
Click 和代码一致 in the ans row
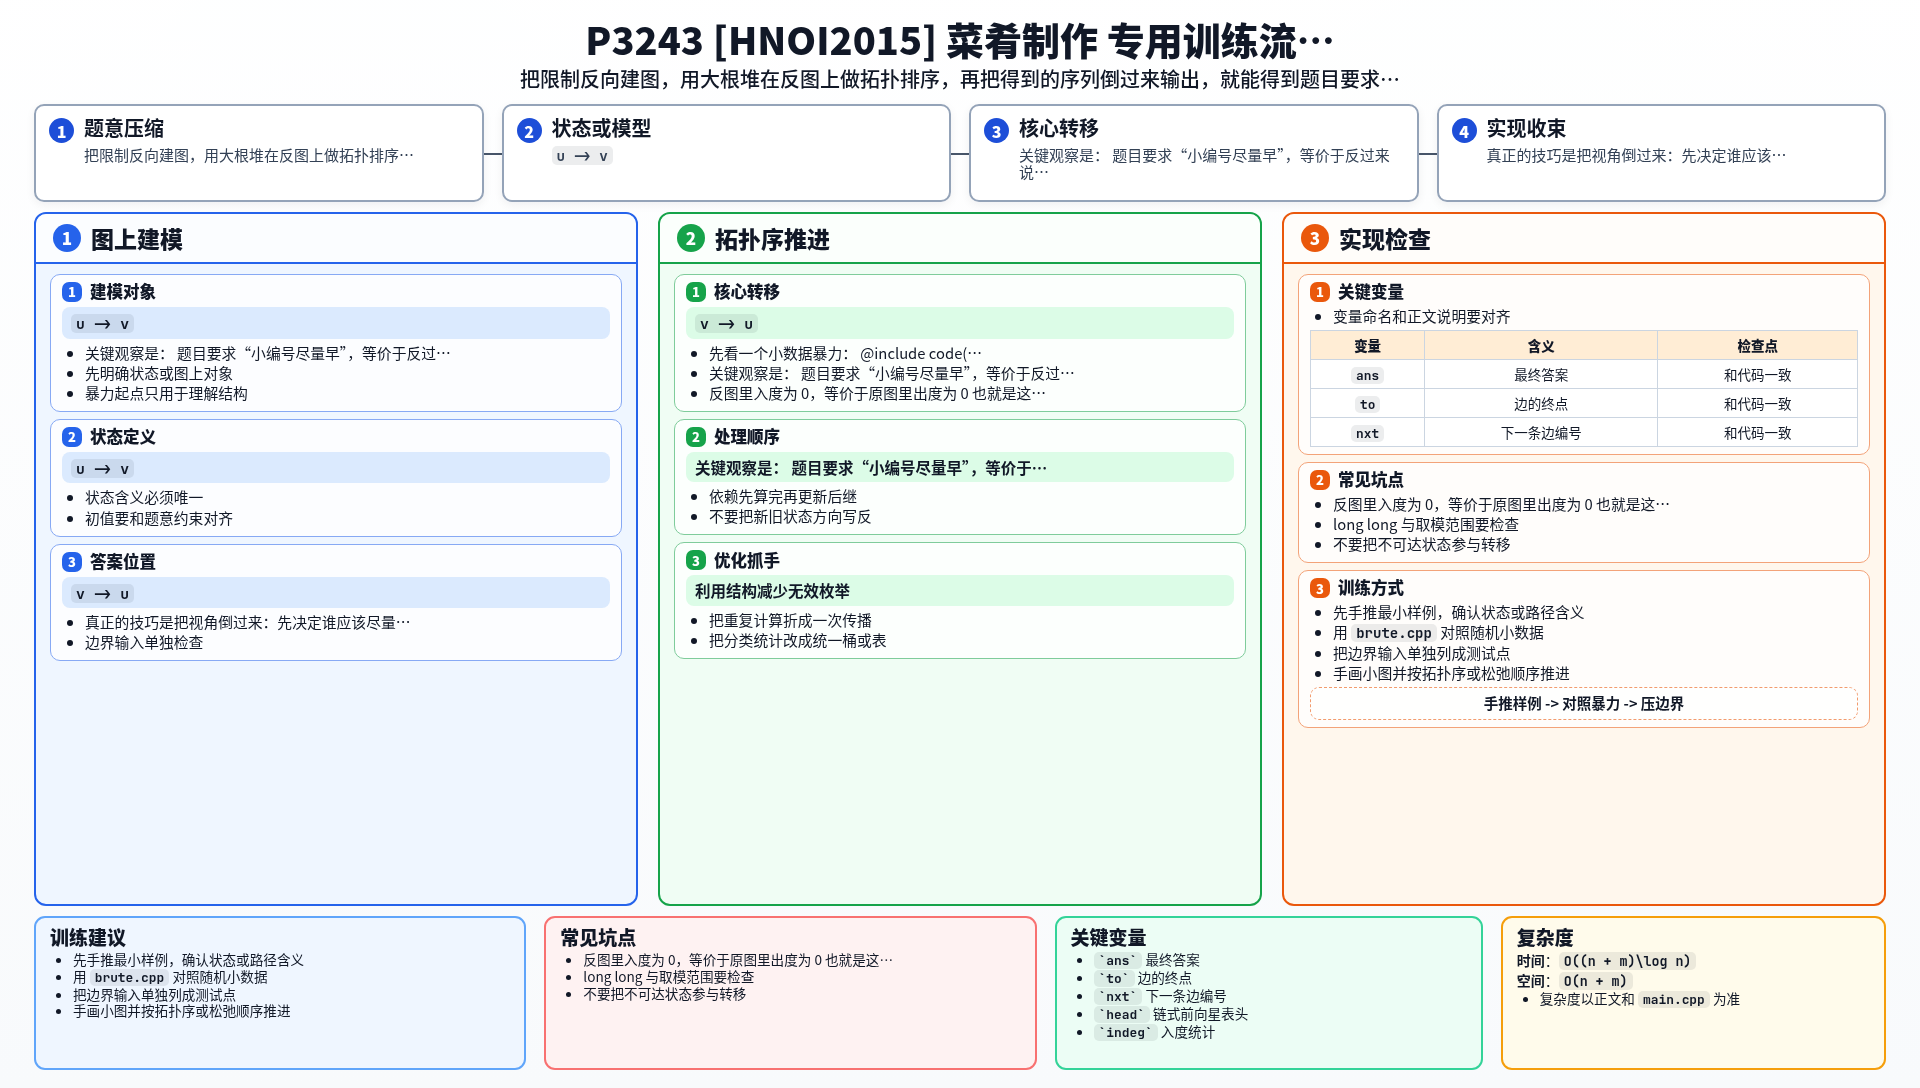pos(1757,375)
